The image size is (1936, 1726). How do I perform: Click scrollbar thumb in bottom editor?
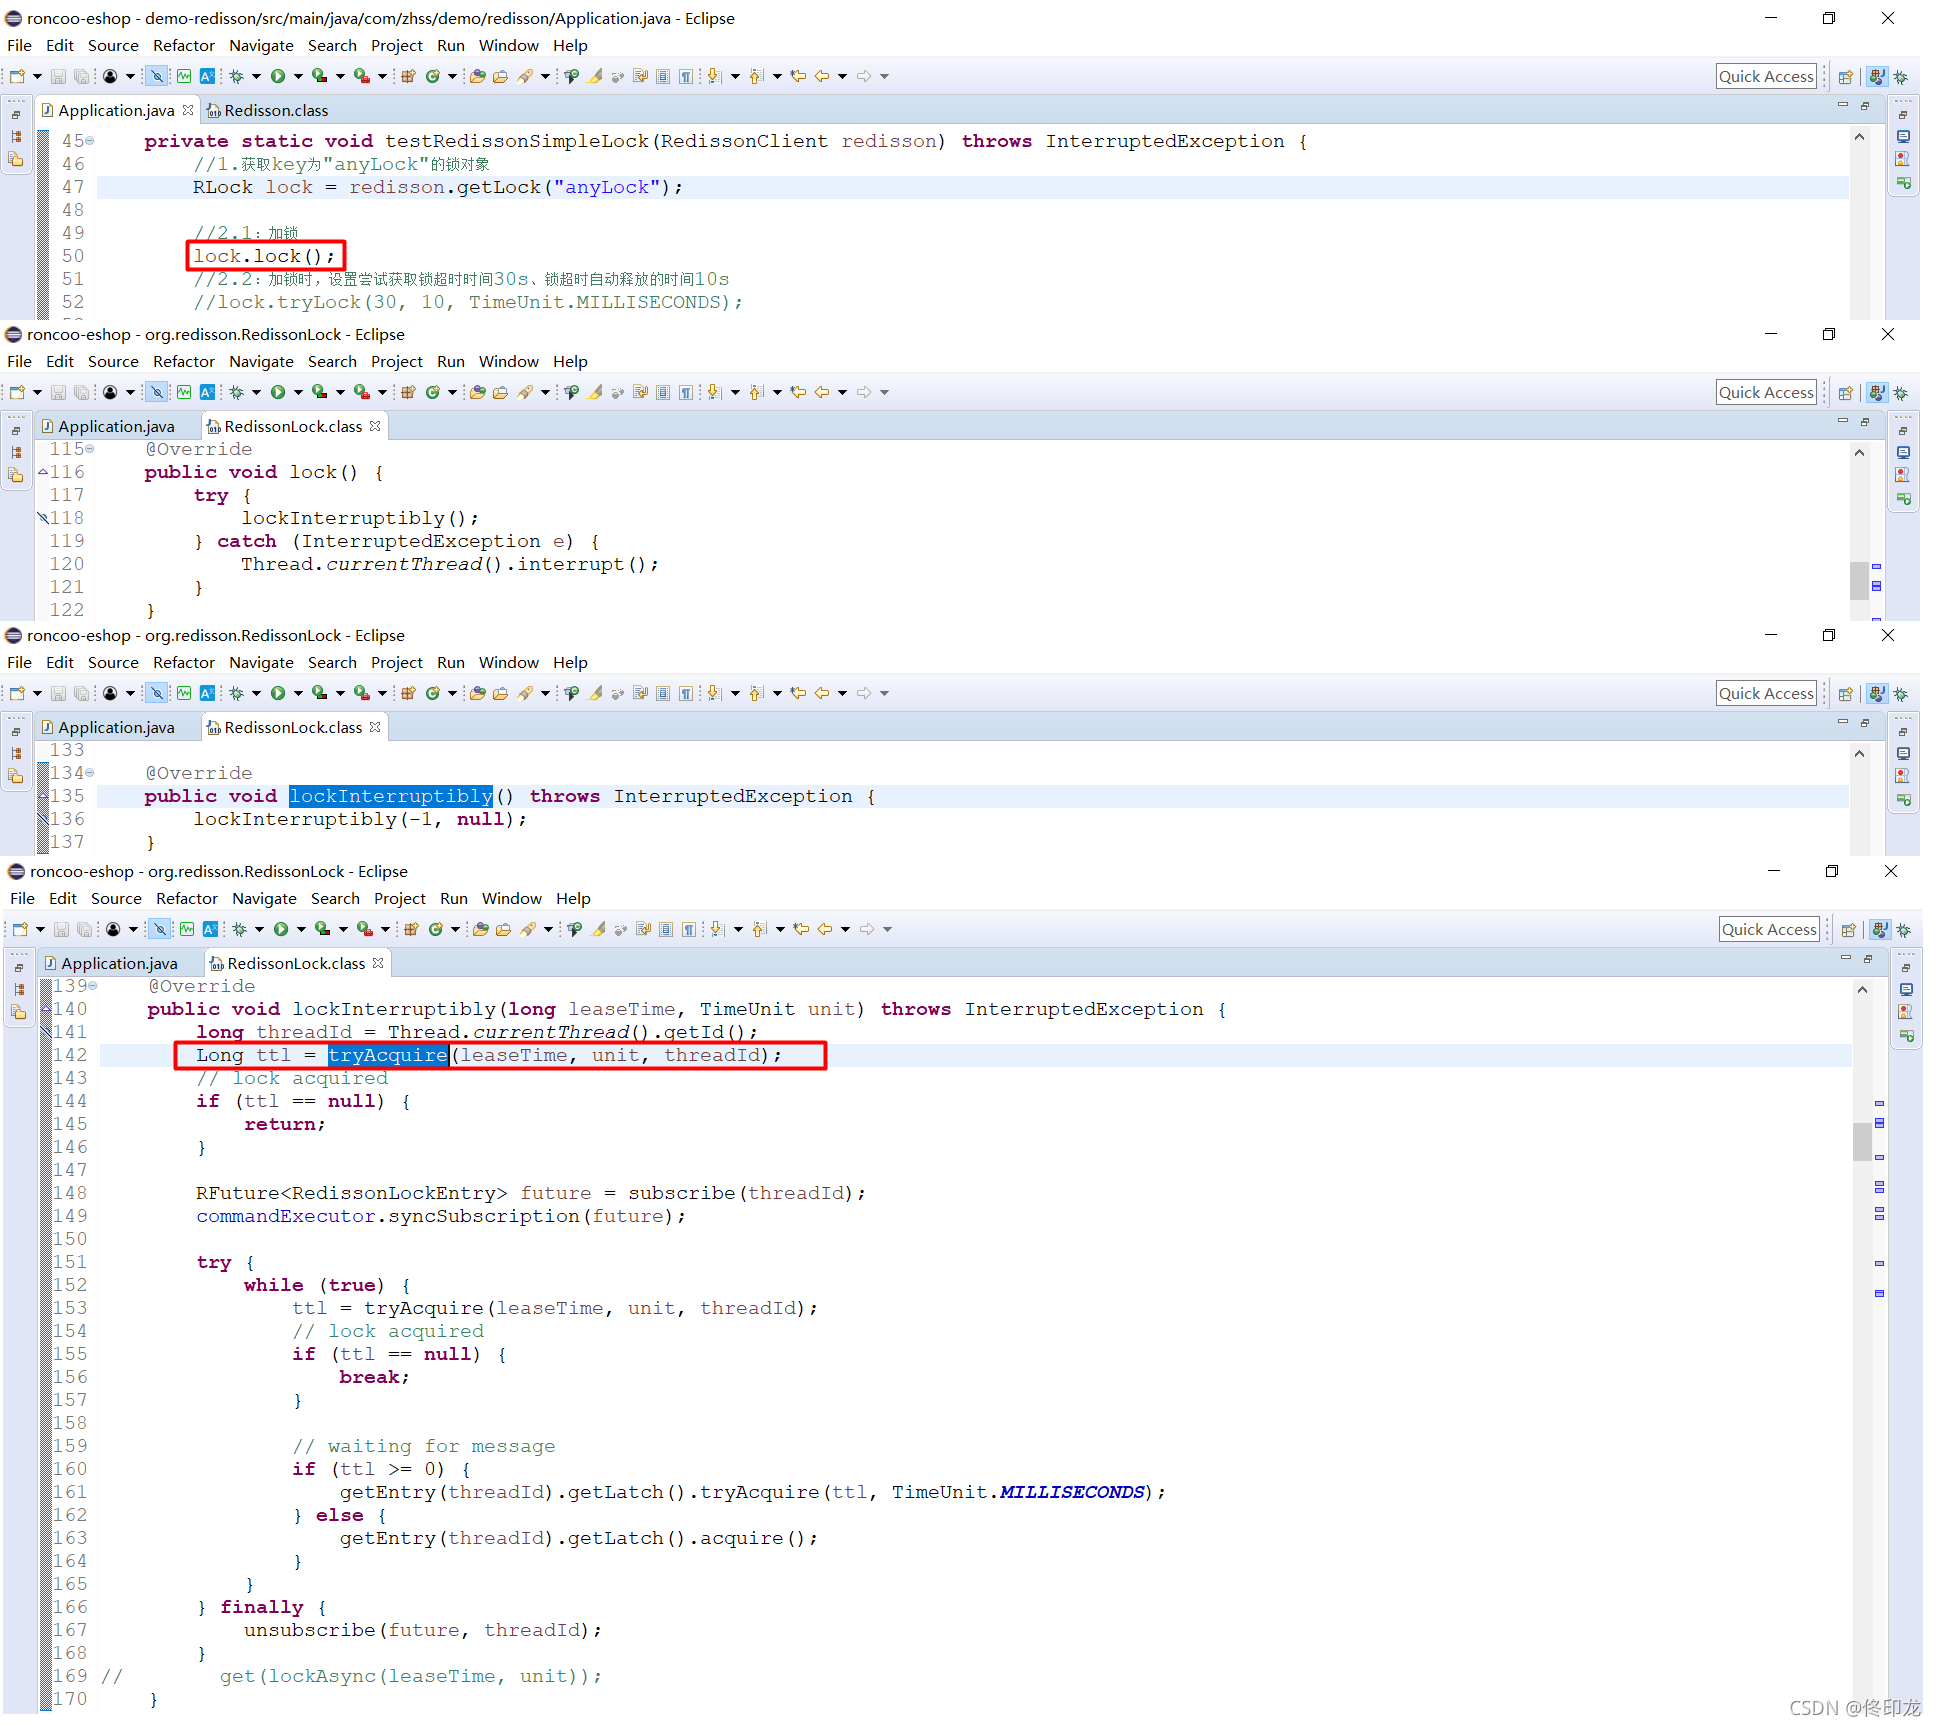point(1861,1140)
